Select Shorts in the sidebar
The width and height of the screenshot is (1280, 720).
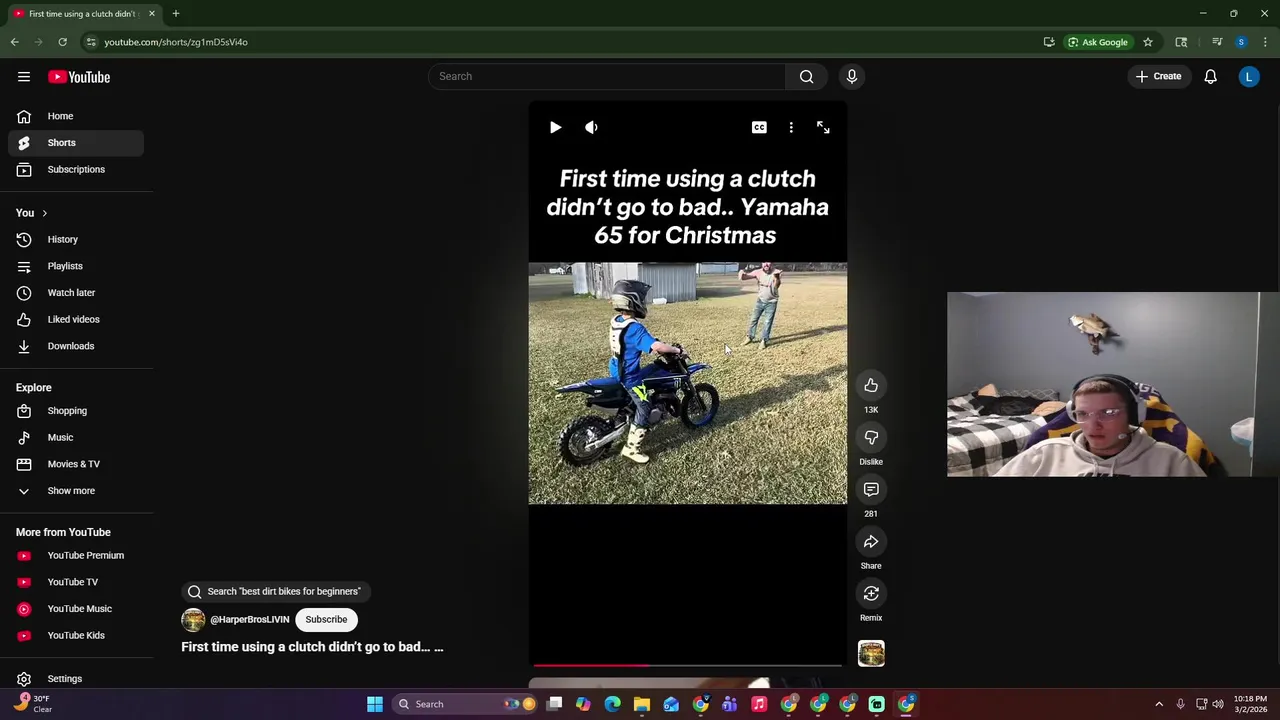point(76,143)
